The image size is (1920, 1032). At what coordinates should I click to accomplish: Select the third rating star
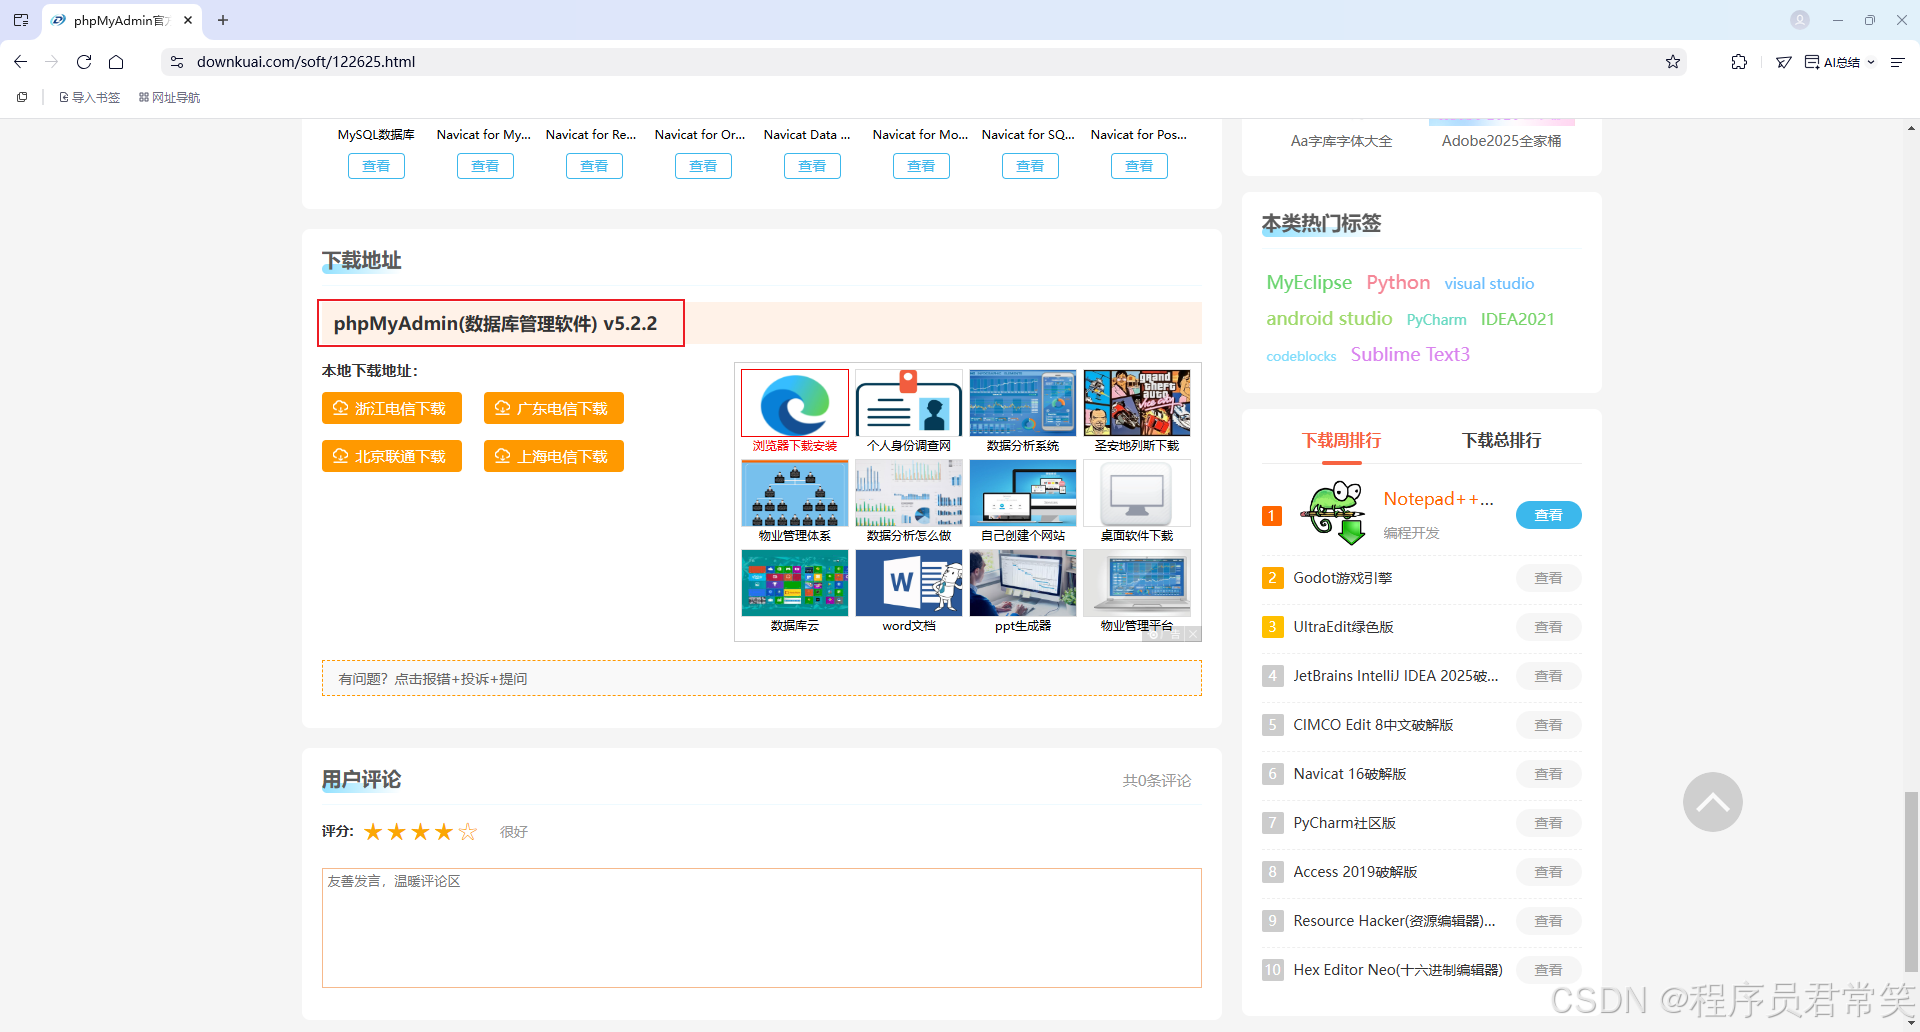(420, 831)
